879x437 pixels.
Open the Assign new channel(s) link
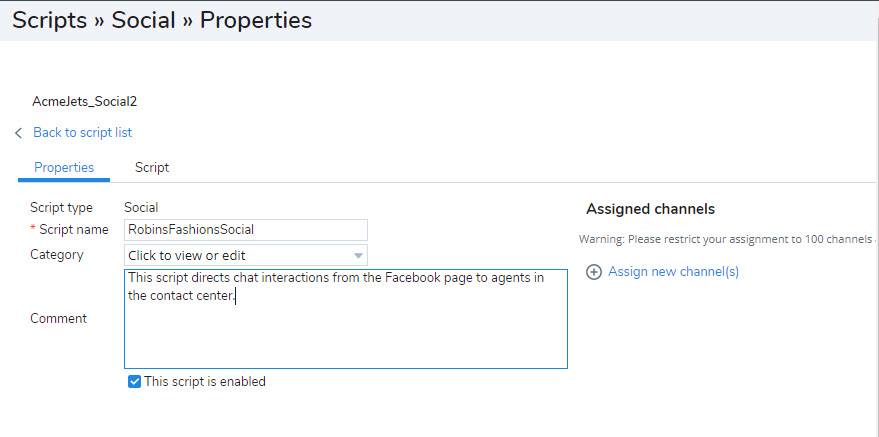point(673,272)
